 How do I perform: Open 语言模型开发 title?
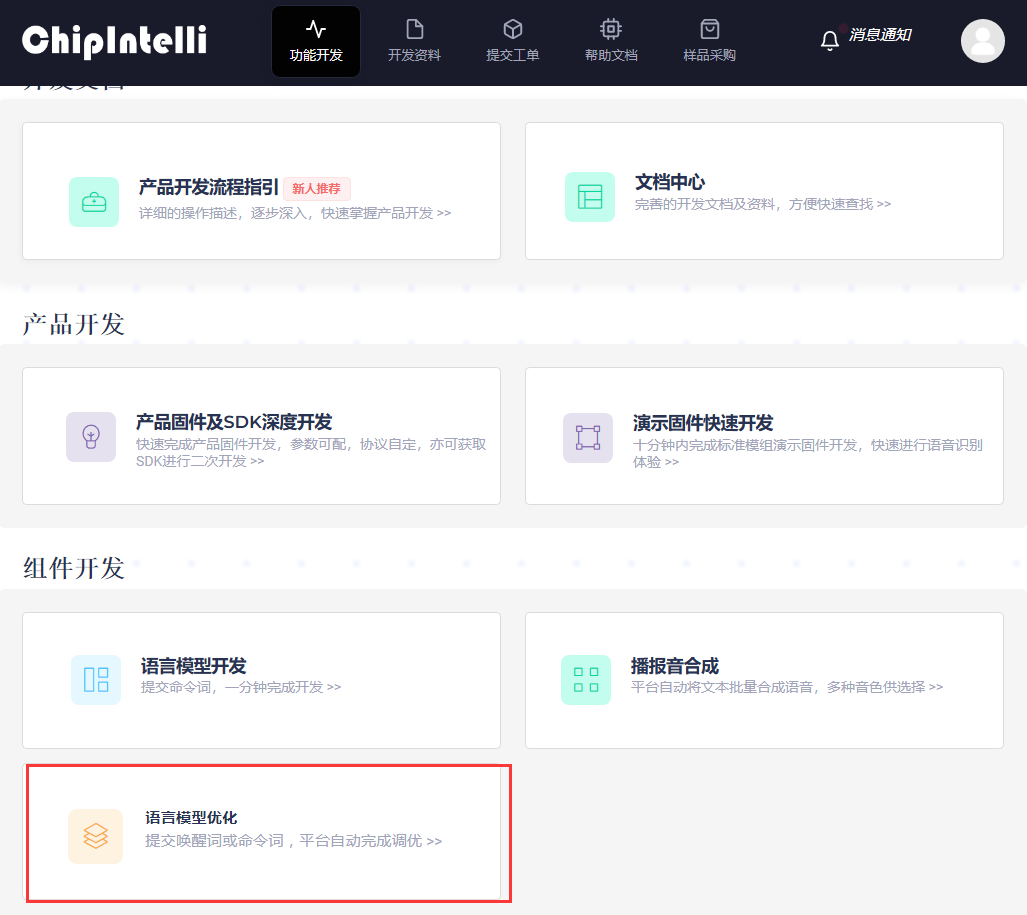(193, 666)
